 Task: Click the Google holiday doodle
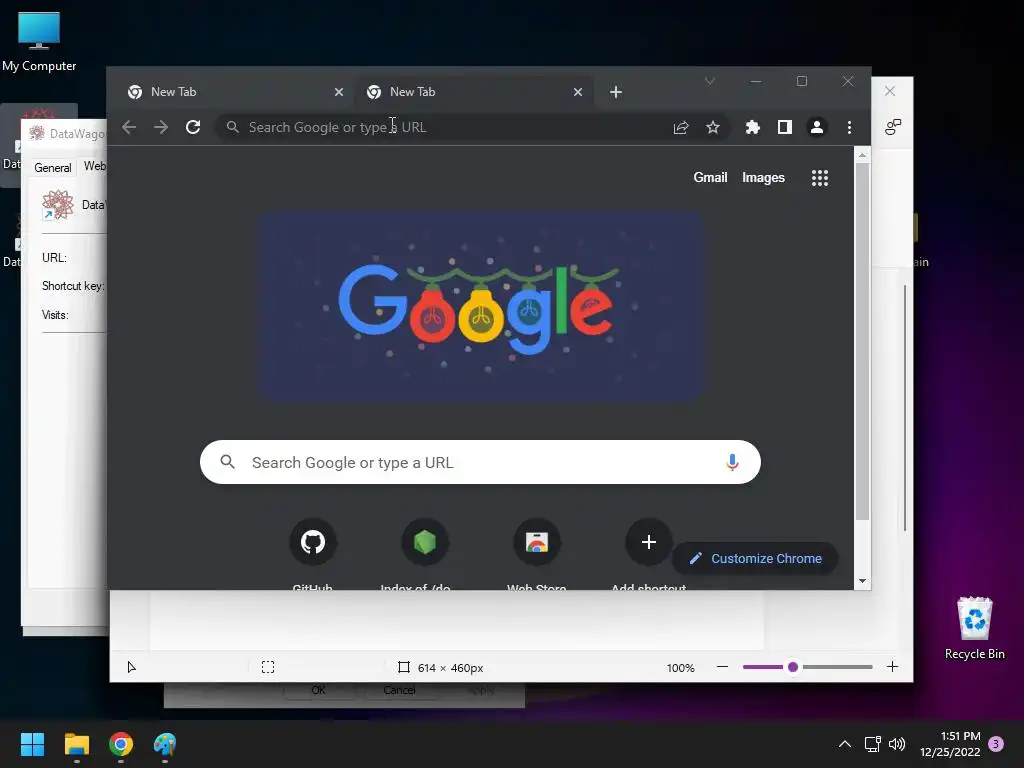pos(482,306)
